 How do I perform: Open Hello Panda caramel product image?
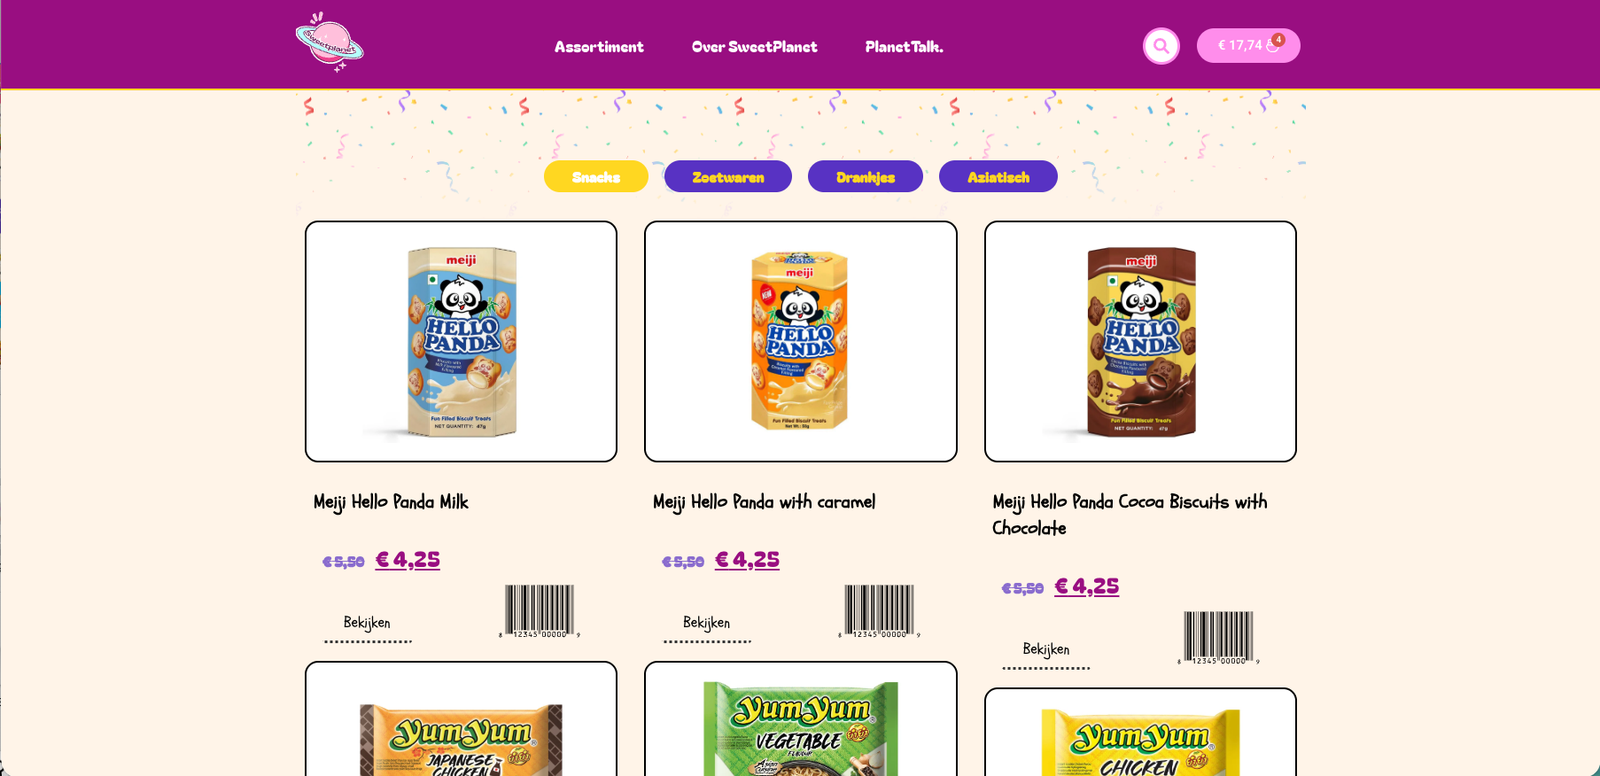[x=800, y=342]
